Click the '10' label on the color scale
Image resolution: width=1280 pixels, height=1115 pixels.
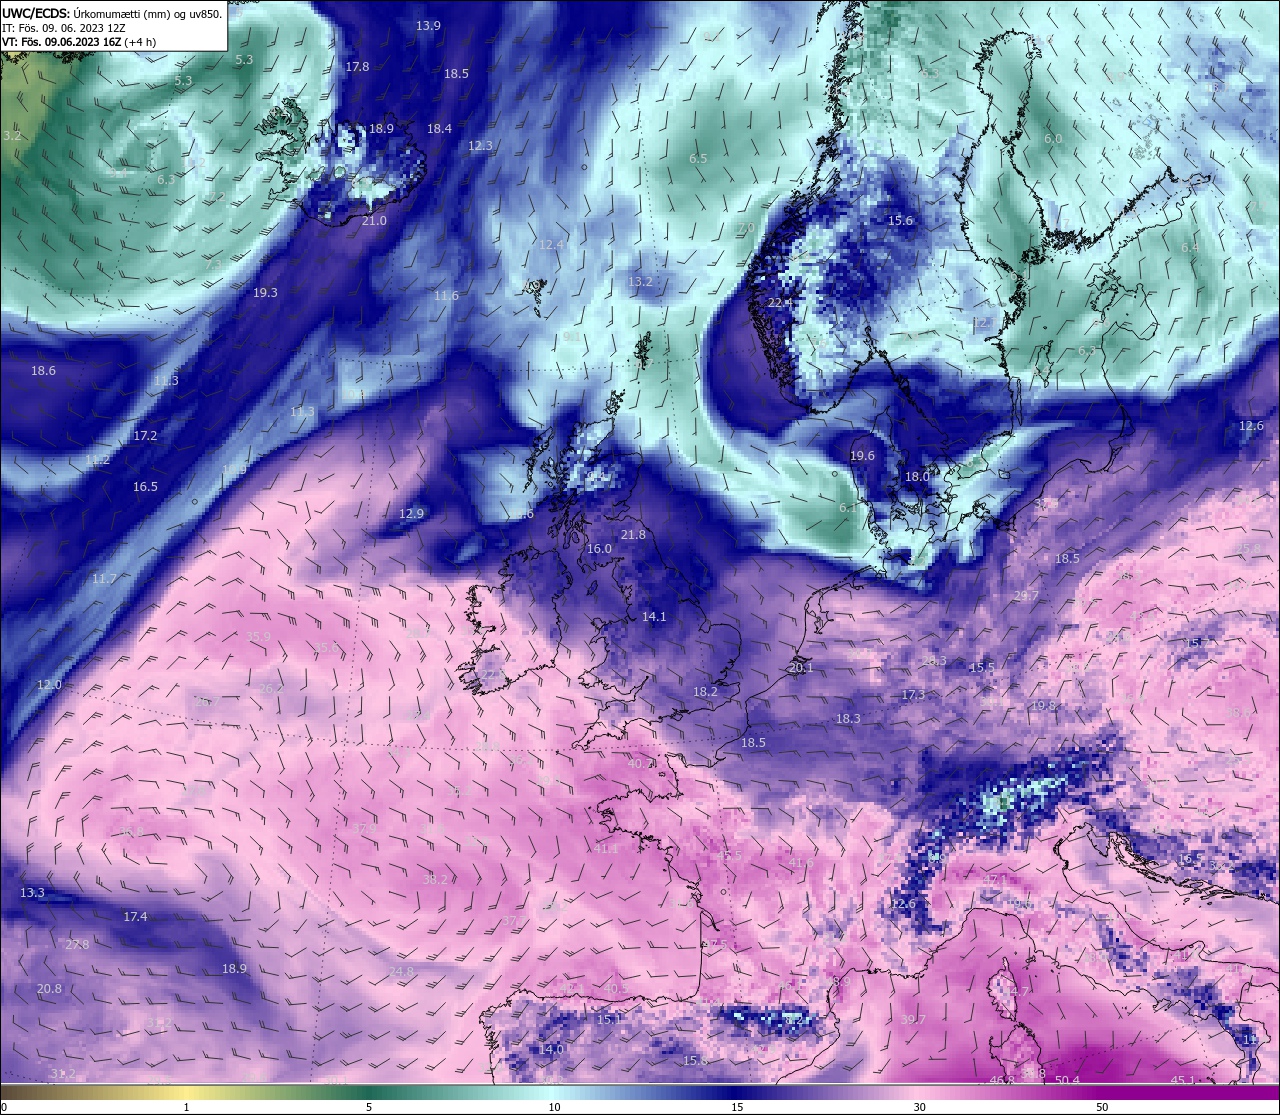pos(554,1107)
